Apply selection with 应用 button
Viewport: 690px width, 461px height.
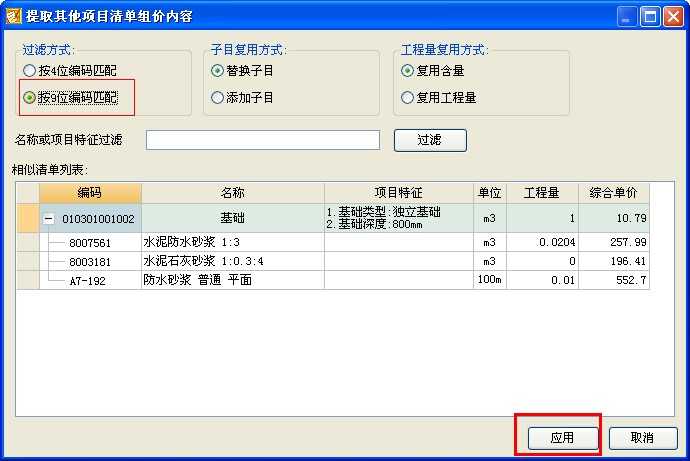coord(562,438)
